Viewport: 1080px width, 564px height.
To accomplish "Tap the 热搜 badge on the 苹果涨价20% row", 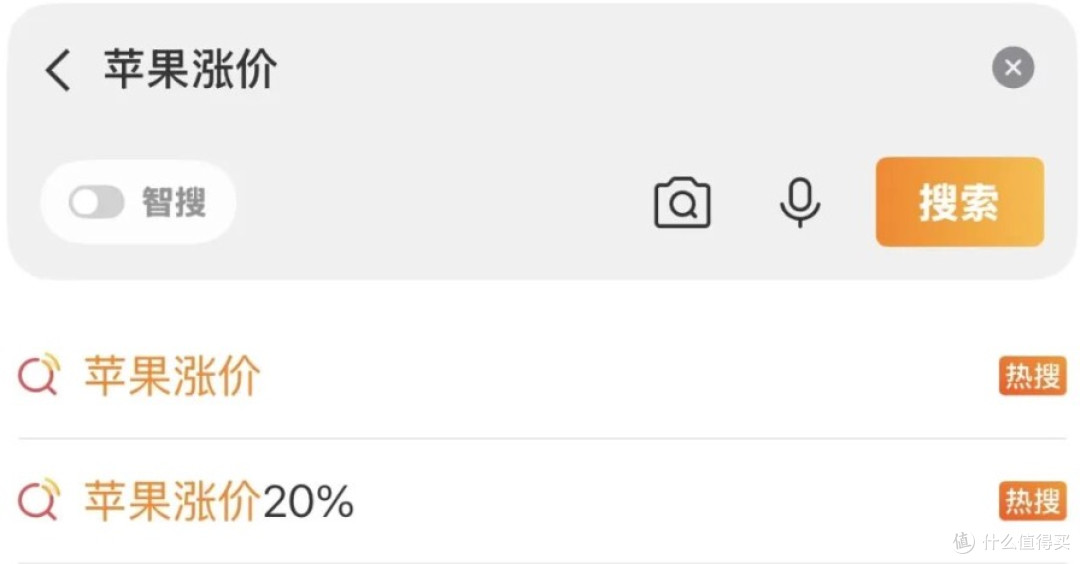I will click(x=1032, y=501).
